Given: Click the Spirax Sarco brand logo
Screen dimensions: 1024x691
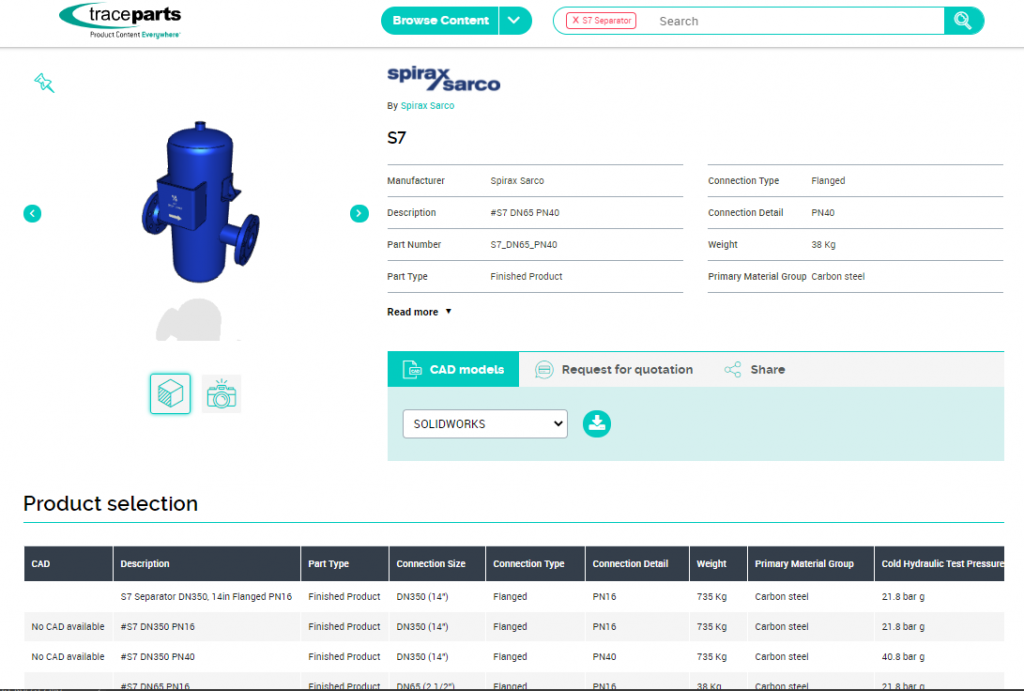Looking at the screenshot, I should 443,80.
